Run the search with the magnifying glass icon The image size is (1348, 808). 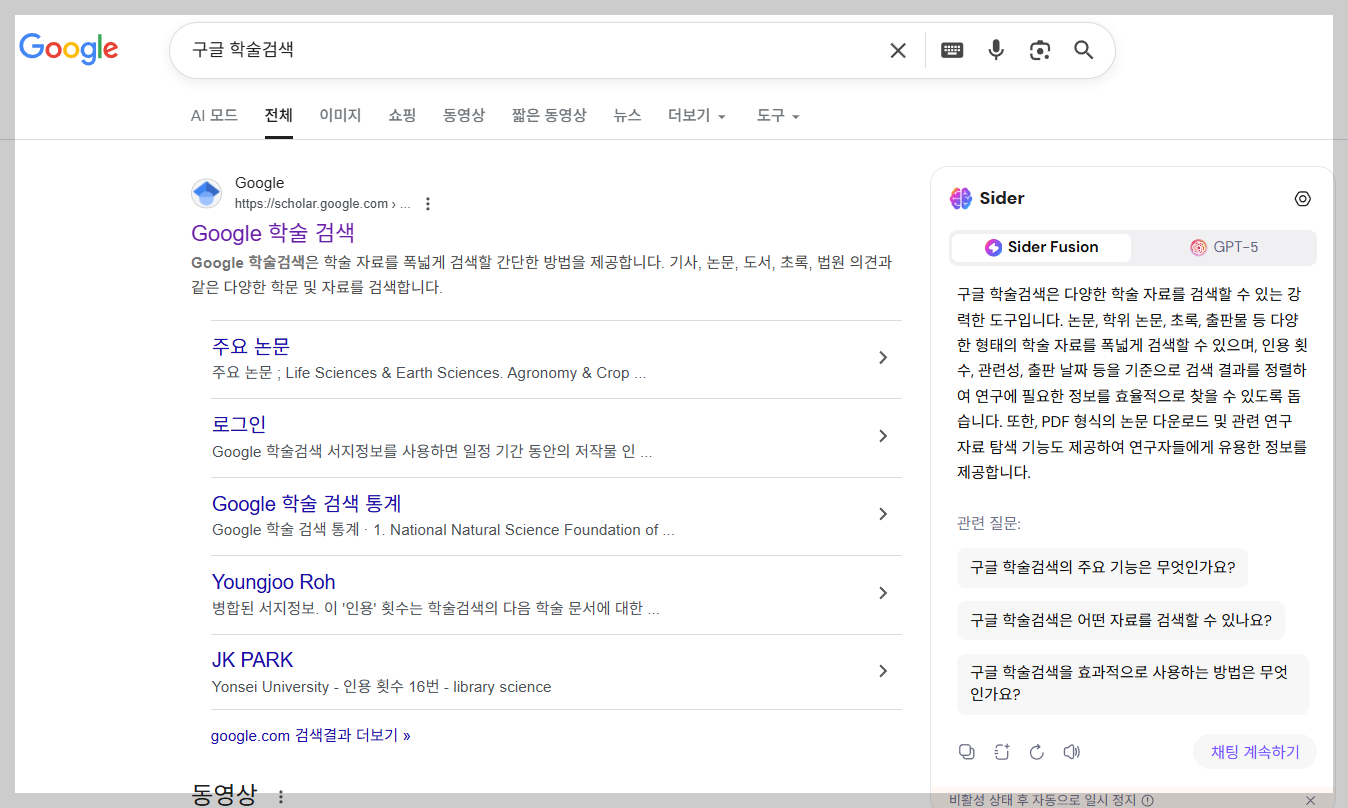pyautogui.click(x=1083, y=49)
